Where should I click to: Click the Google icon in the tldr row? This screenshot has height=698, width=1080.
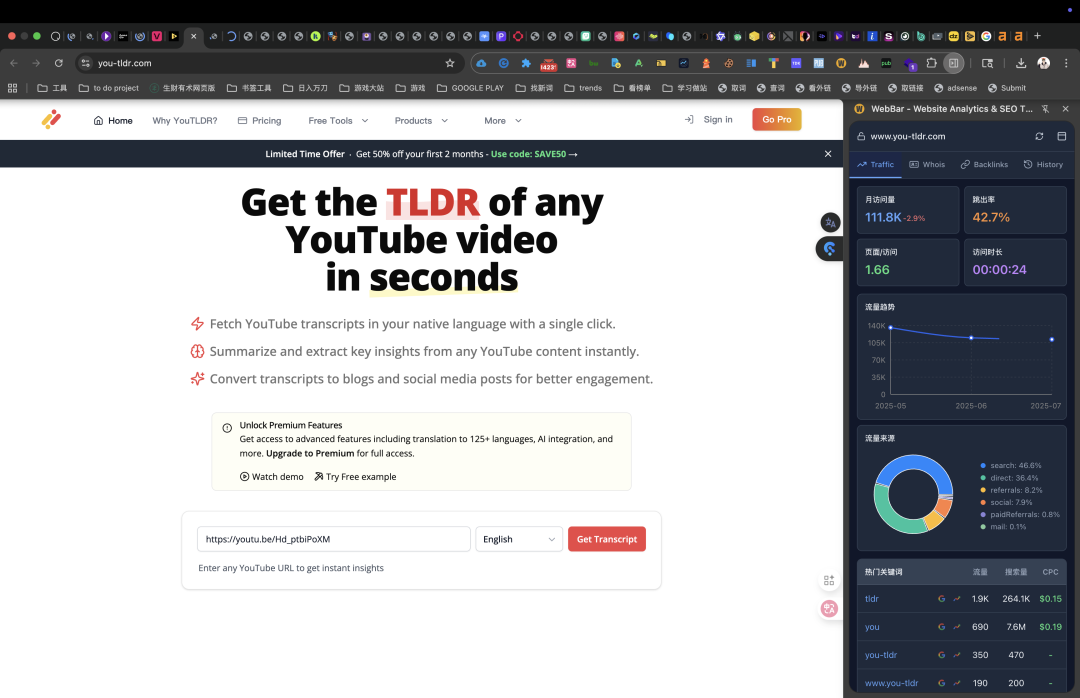[942, 599]
